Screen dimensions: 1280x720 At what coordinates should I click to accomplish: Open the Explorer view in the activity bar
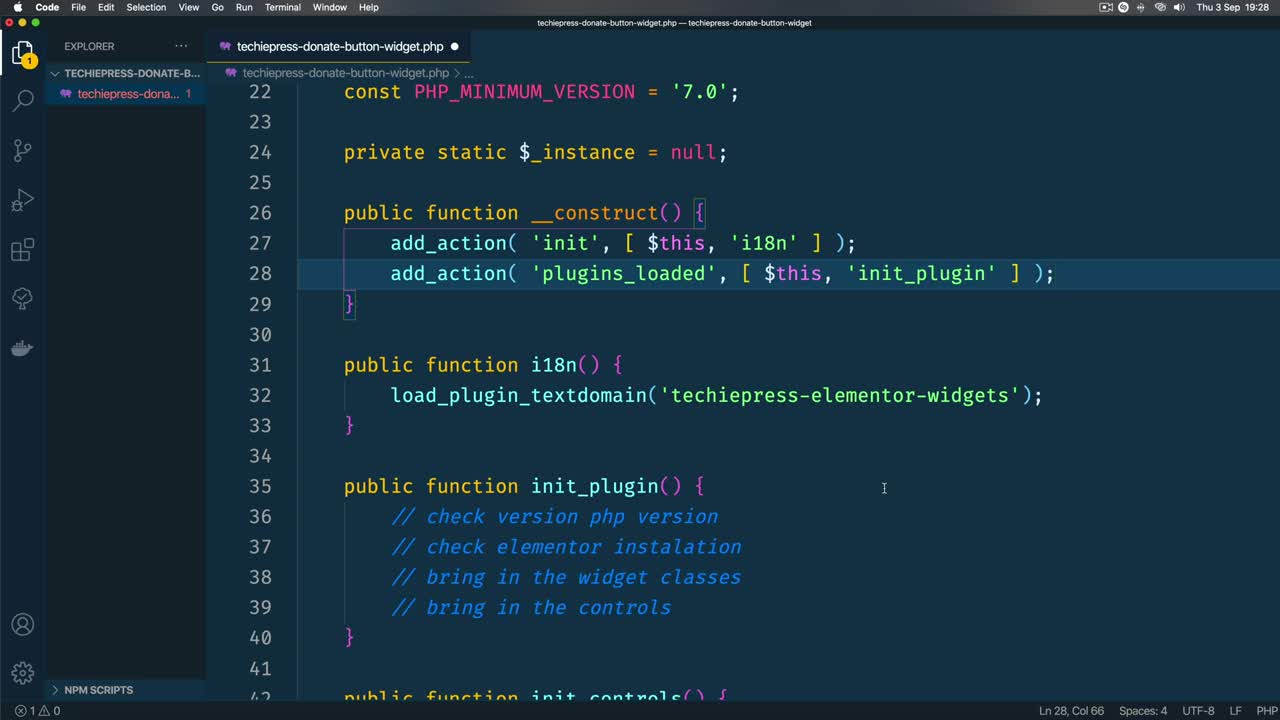point(22,53)
